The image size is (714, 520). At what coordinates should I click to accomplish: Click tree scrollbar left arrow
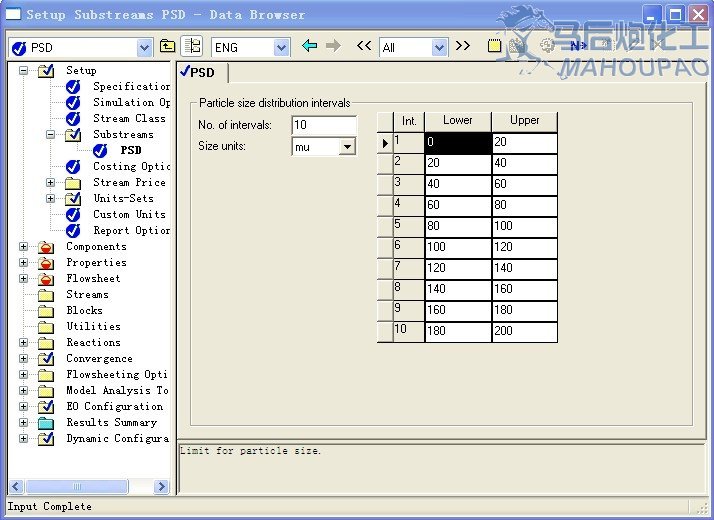[x=16, y=486]
